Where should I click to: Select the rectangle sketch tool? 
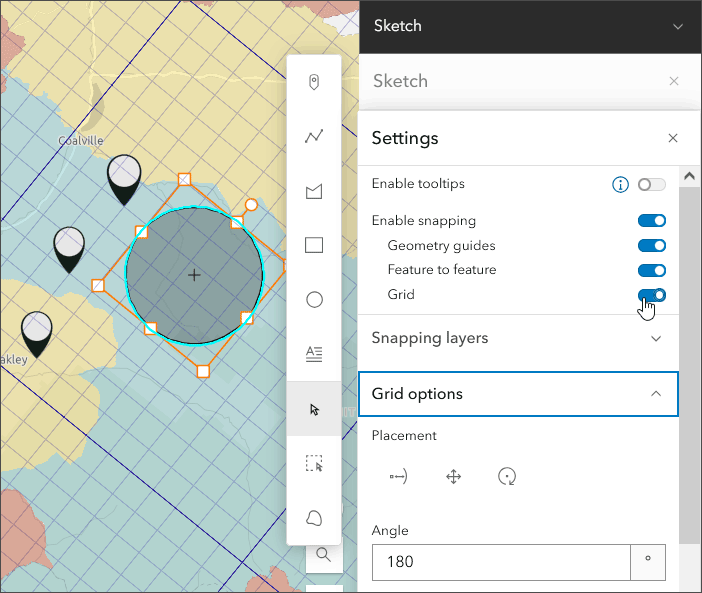314,245
